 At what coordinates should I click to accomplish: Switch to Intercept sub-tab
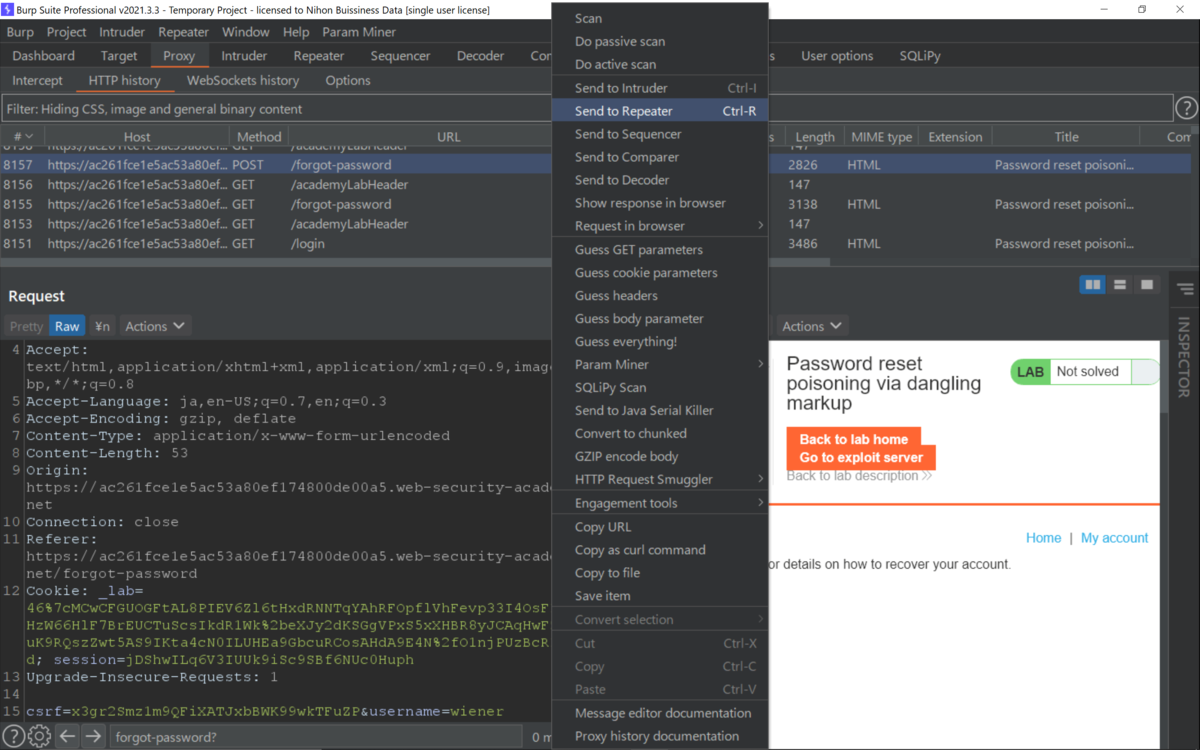point(37,80)
